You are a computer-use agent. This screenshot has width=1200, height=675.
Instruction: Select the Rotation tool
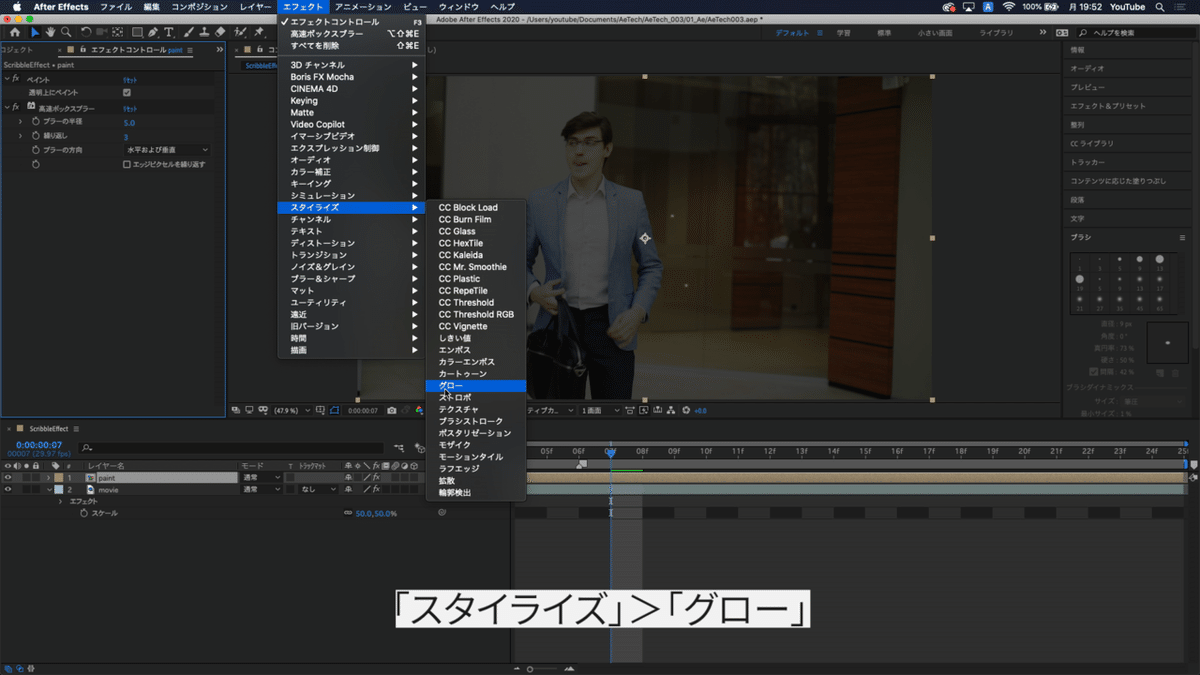coord(85,32)
